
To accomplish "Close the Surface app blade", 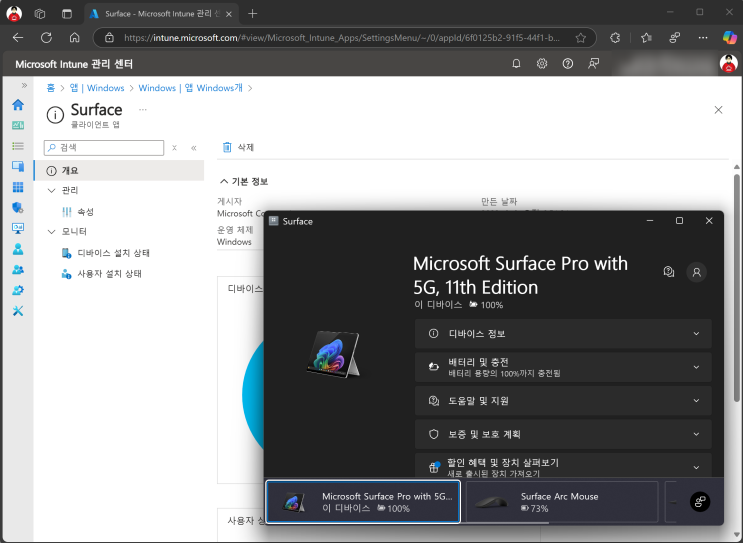I will pyautogui.click(x=718, y=110).
